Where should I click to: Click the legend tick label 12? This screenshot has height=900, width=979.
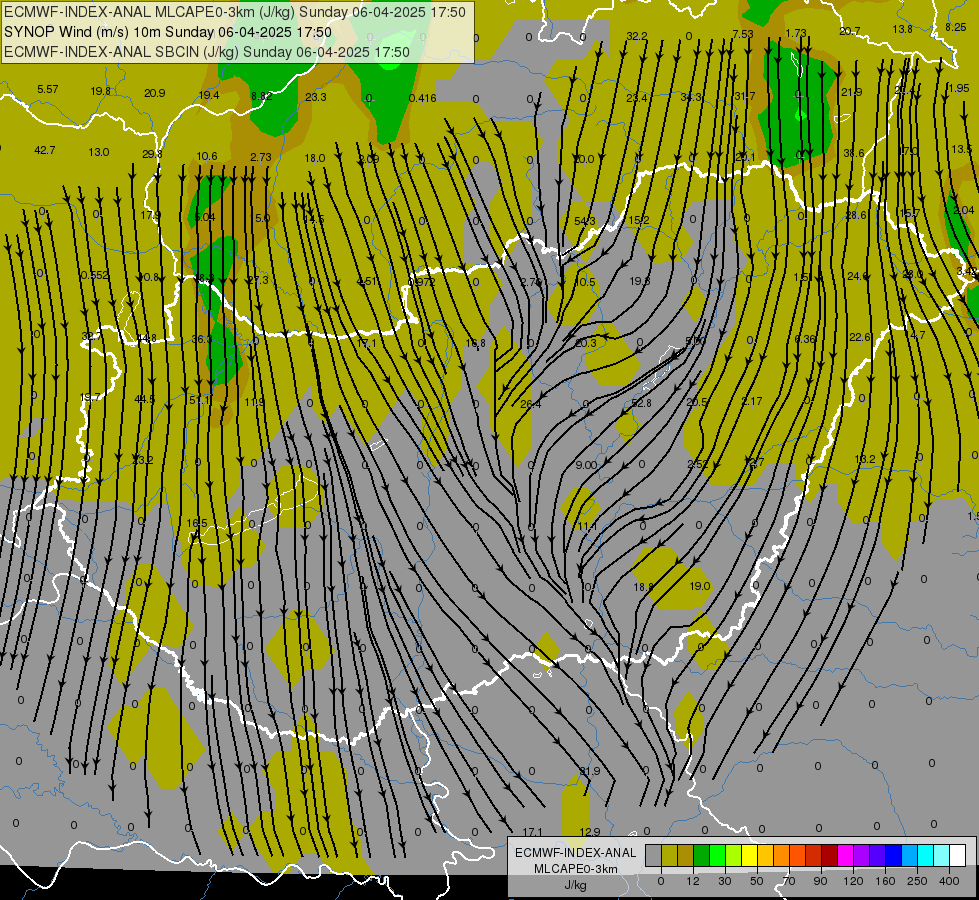692,881
